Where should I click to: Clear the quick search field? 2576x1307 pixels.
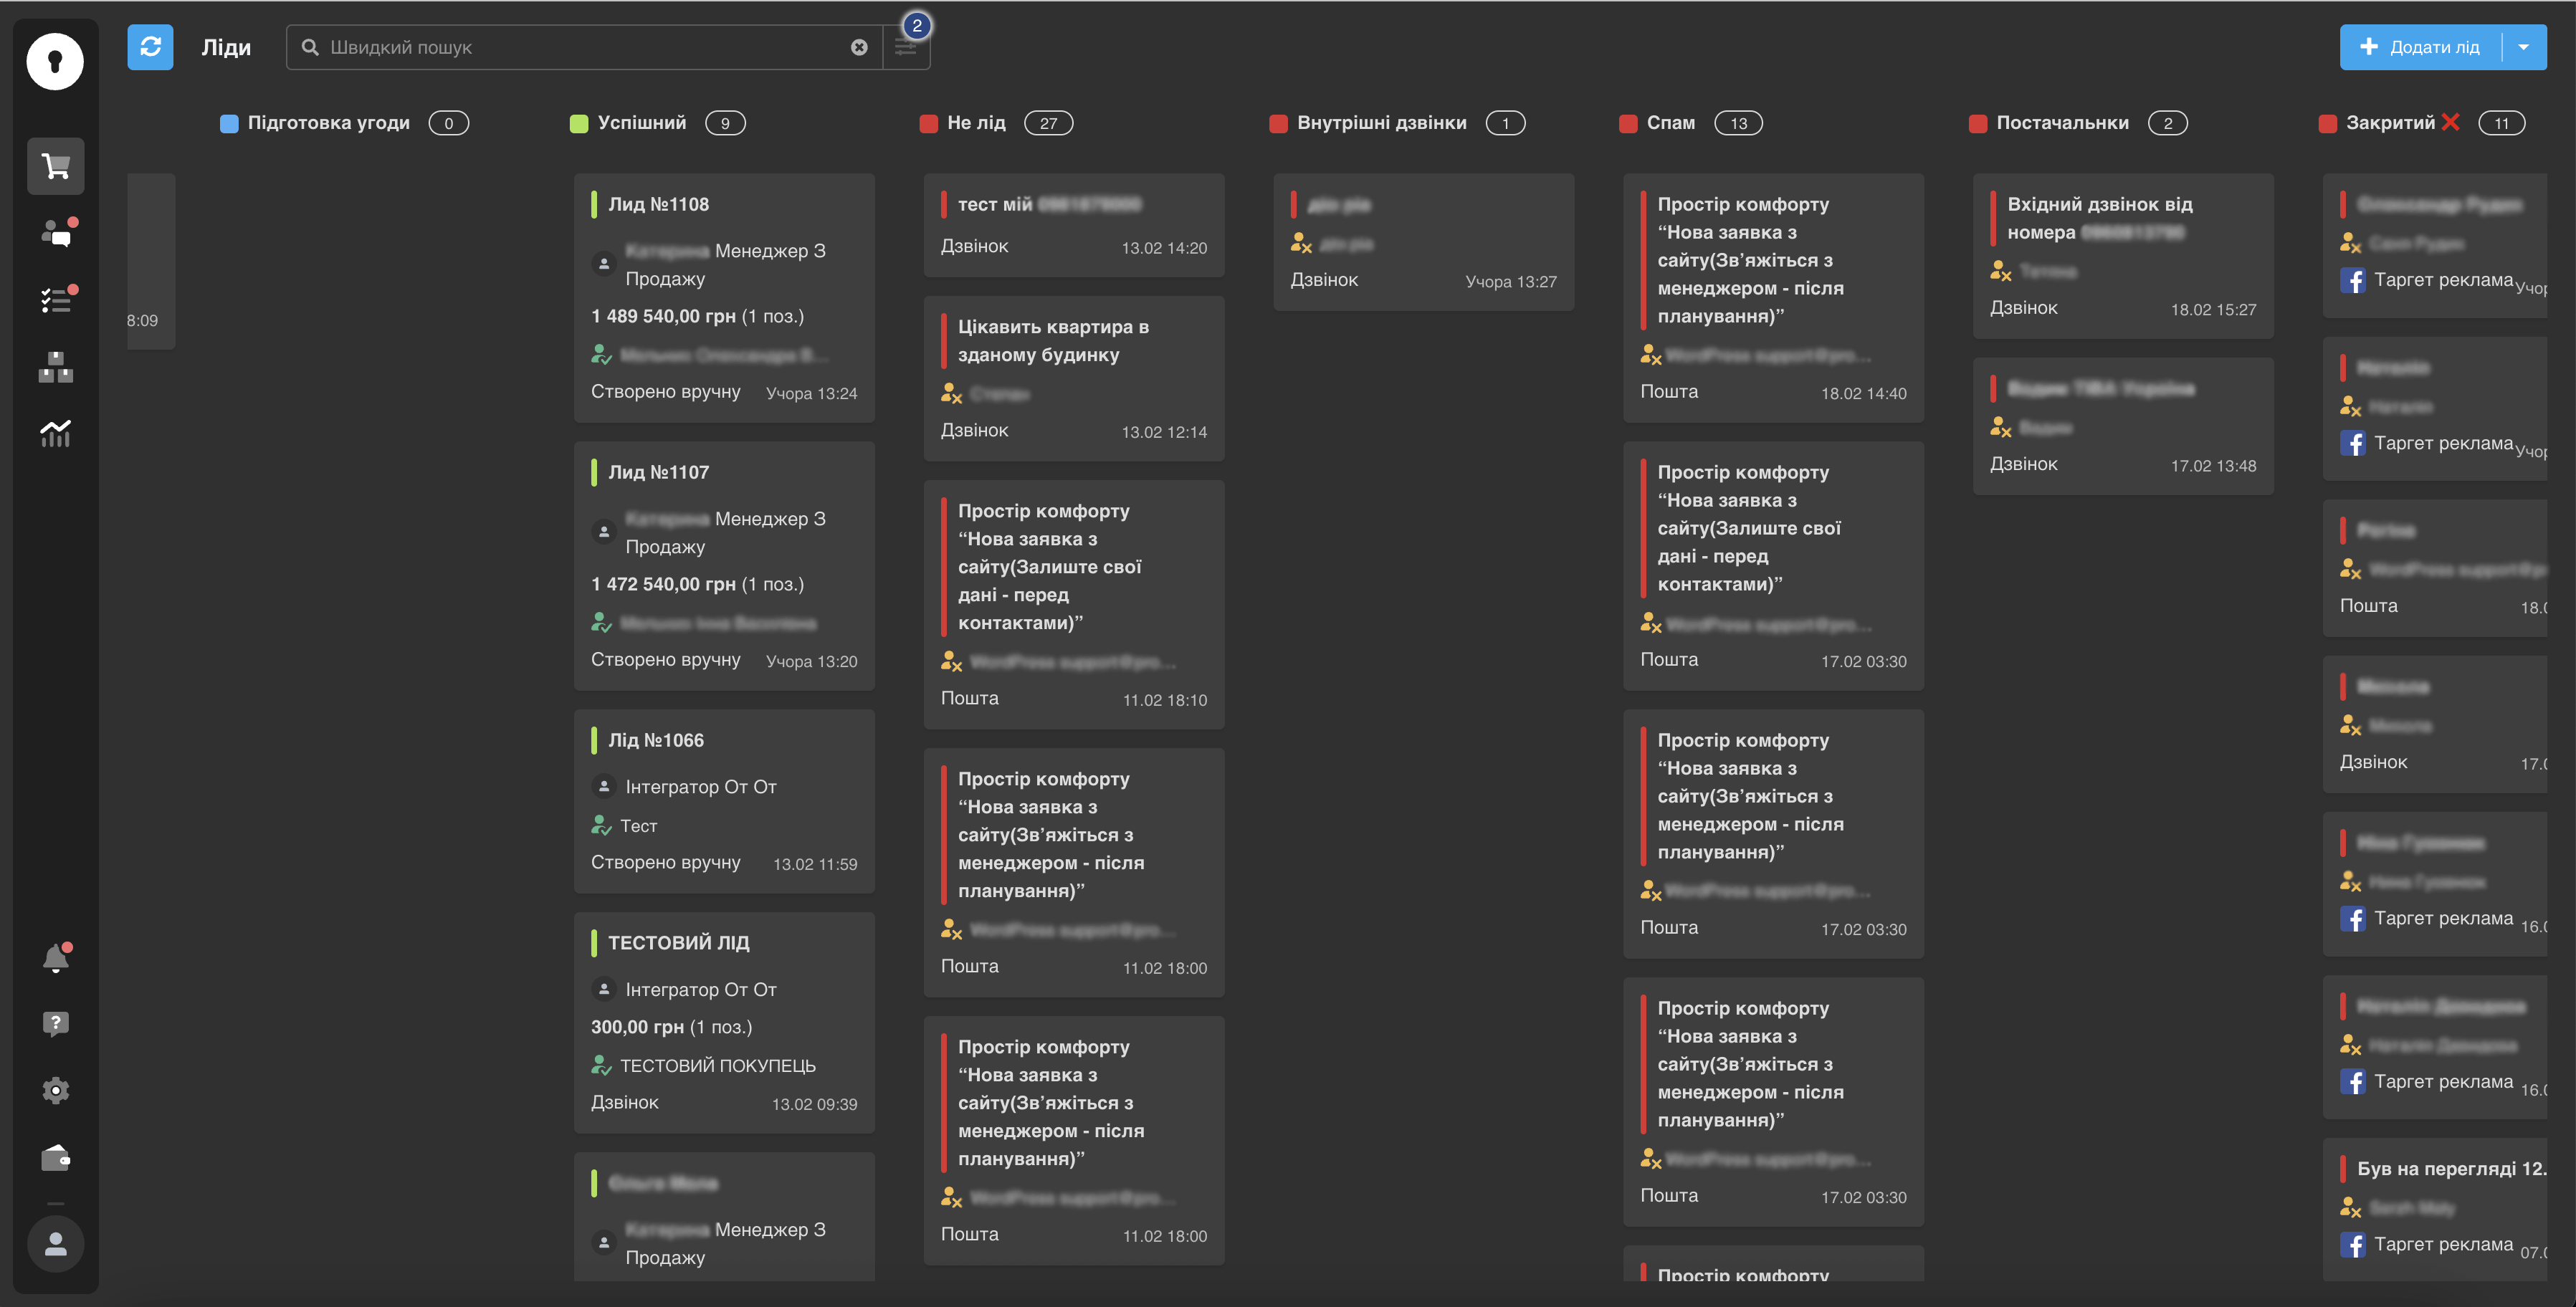859,47
